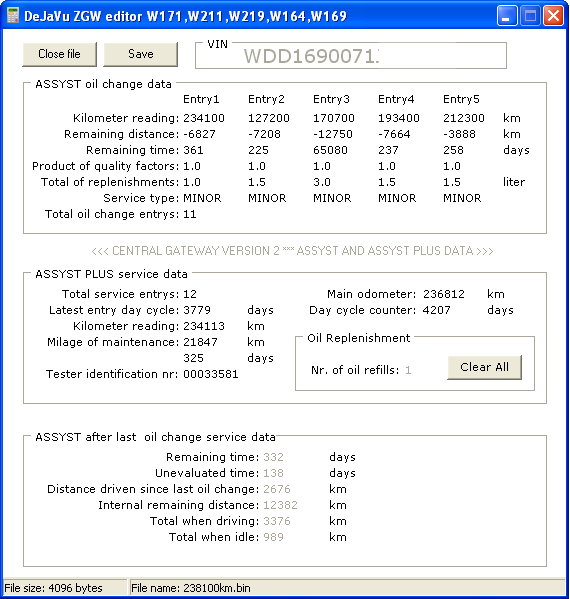The image size is (570, 599).
Task: Select Entry5 kilometer reading 212300
Action: [x=464, y=118]
